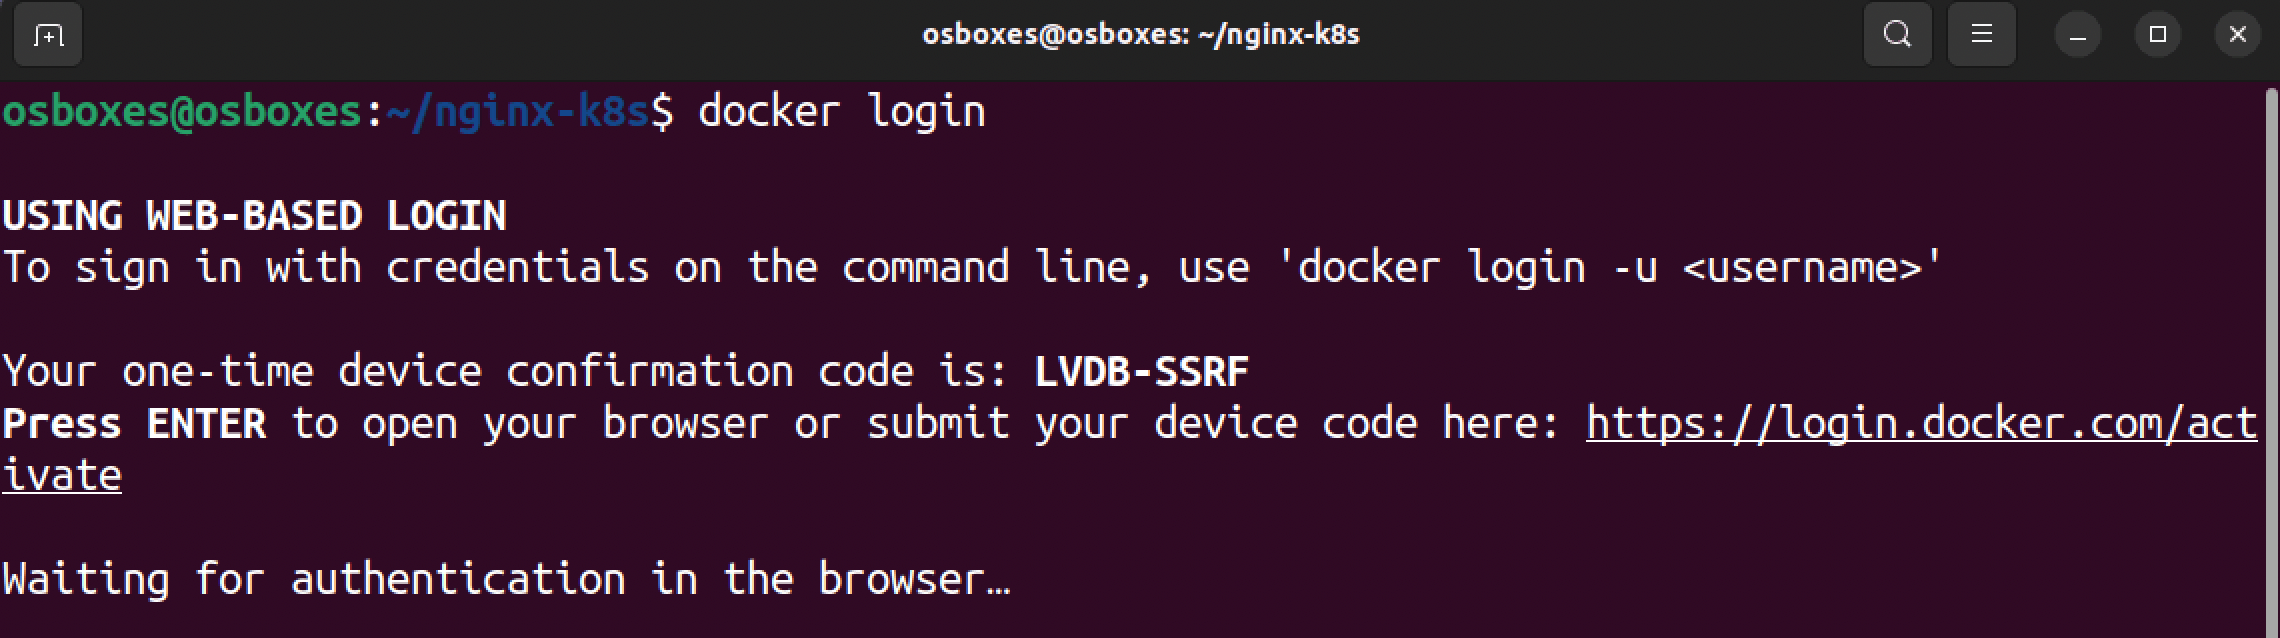Click the search icon in the header

coord(1897,36)
